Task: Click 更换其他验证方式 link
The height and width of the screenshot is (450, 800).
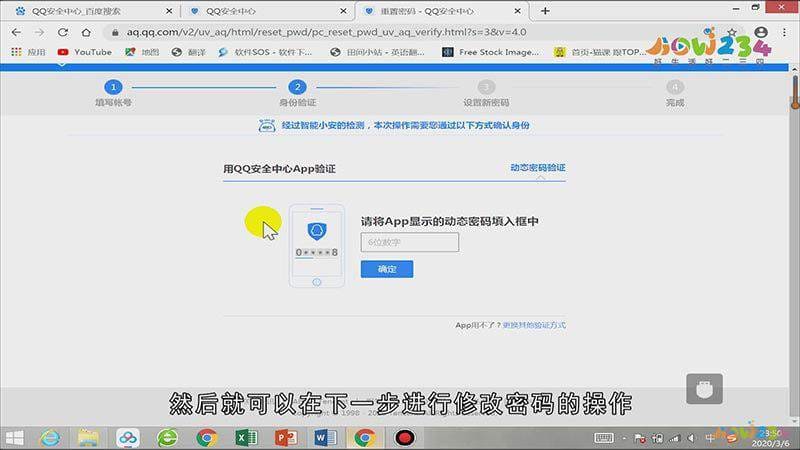Action: coord(534,325)
